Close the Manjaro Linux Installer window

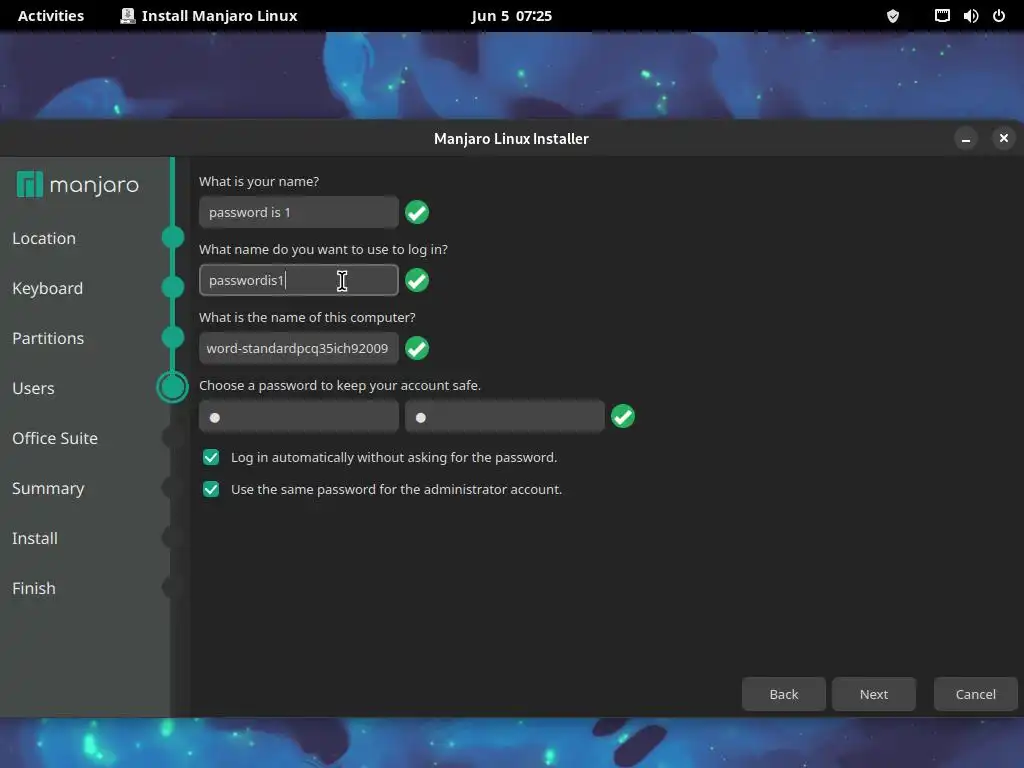[1004, 138]
